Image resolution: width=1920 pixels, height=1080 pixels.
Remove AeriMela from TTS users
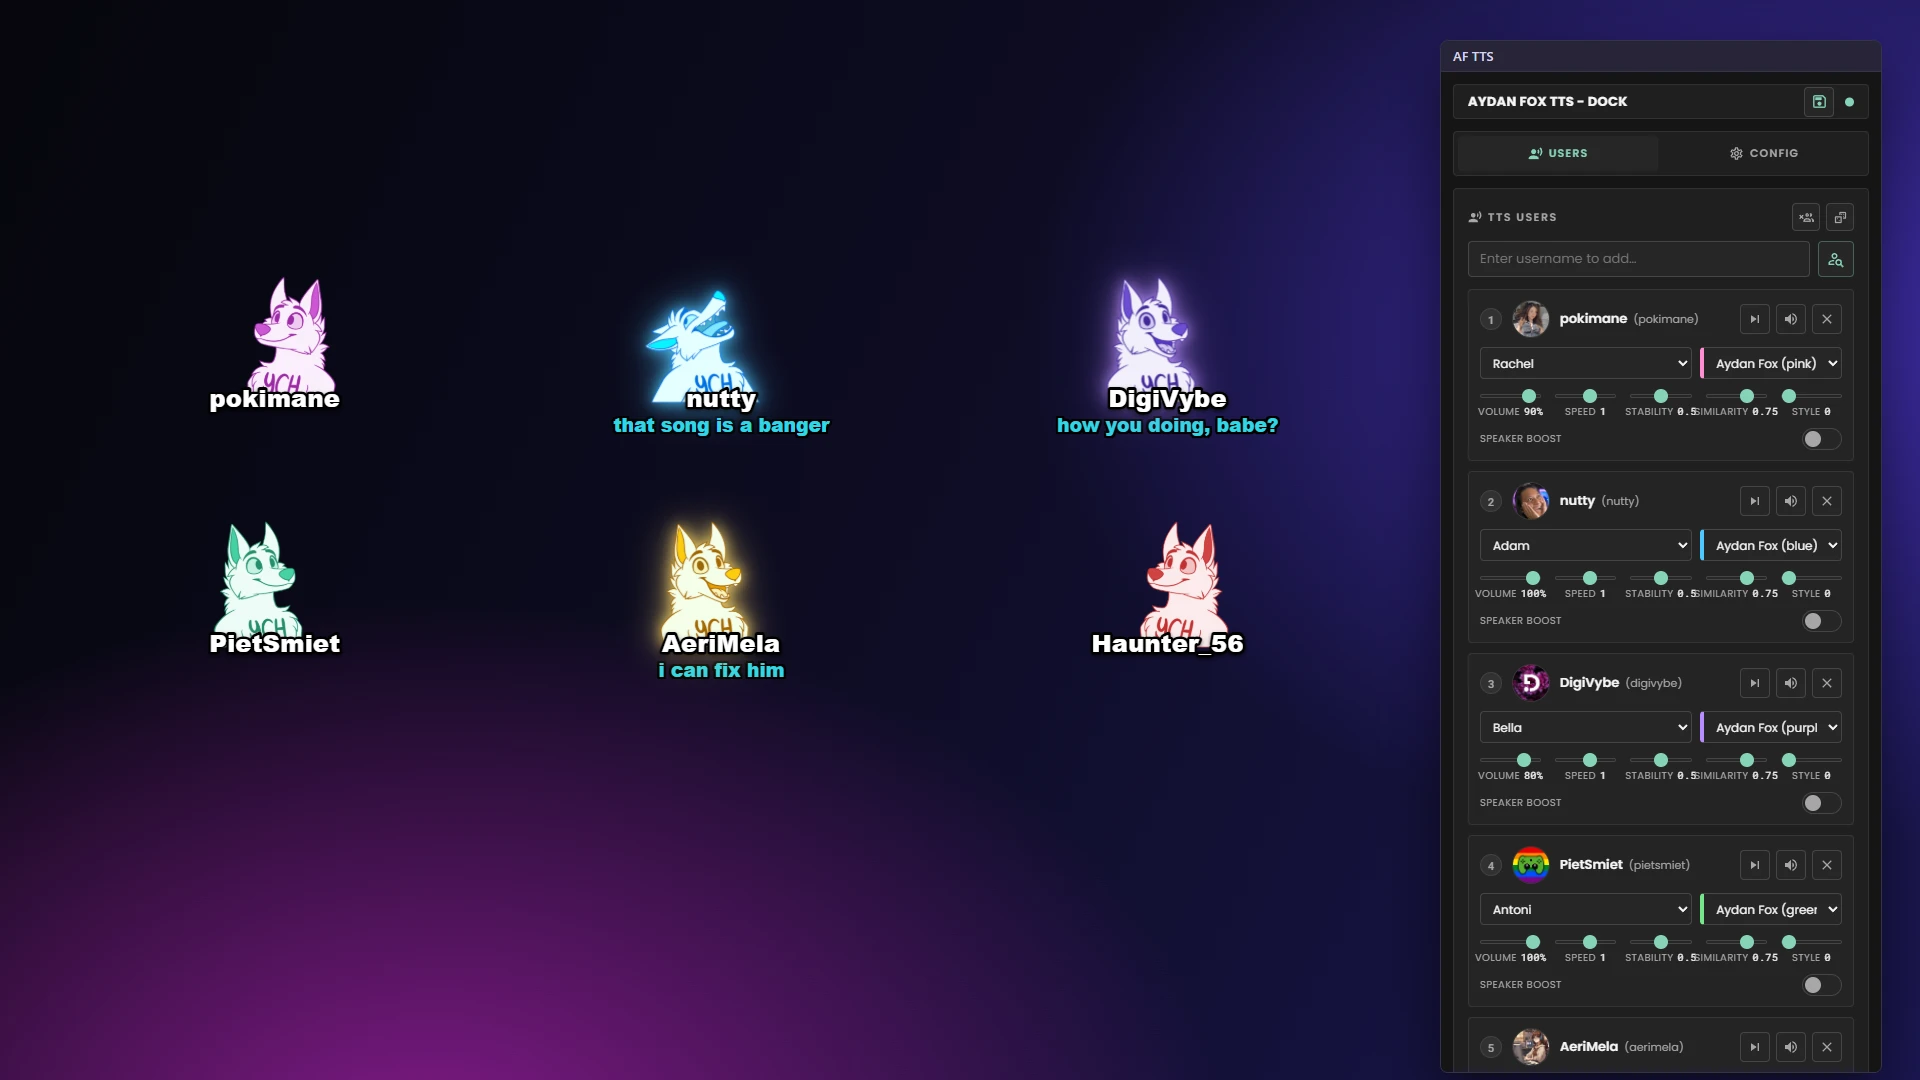(1827, 1047)
